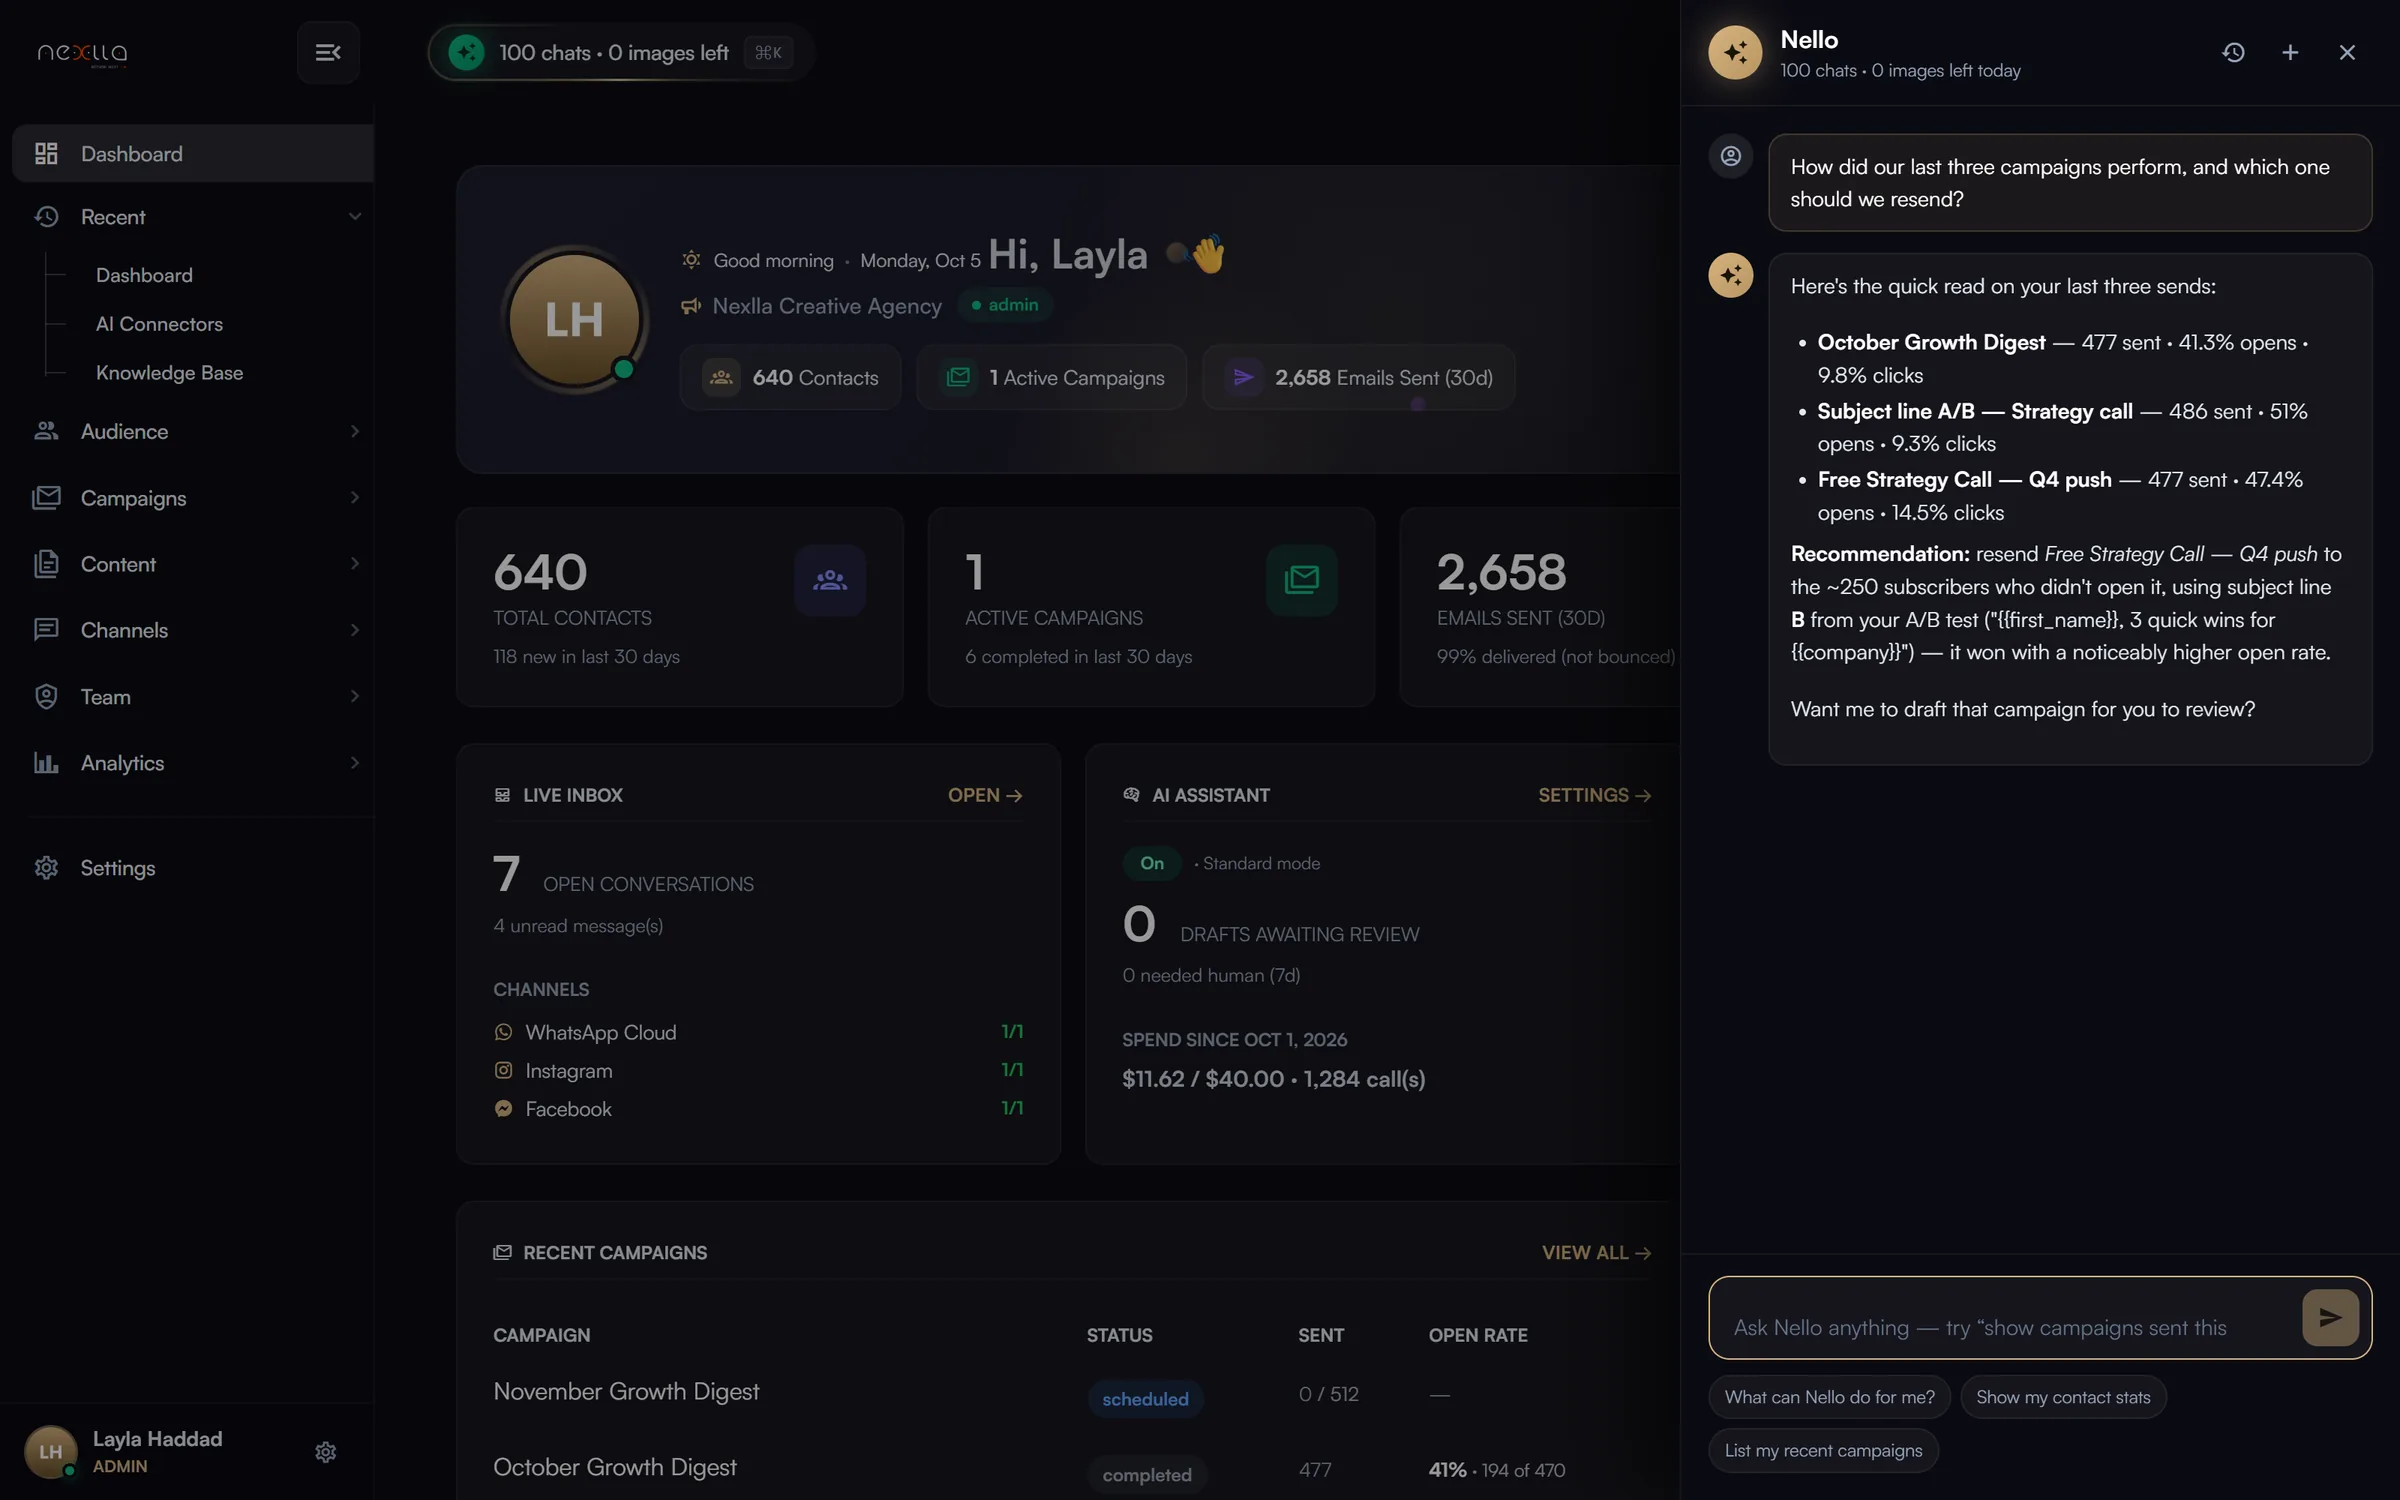Viewport: 2400px width, 1500px height.
Task: Click the Nello sparkle avatar in panel header
Action: pos(1735,52)
